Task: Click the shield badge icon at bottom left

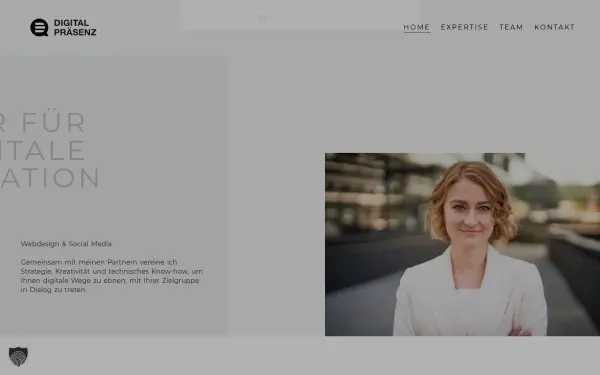Action: (18, 357)
